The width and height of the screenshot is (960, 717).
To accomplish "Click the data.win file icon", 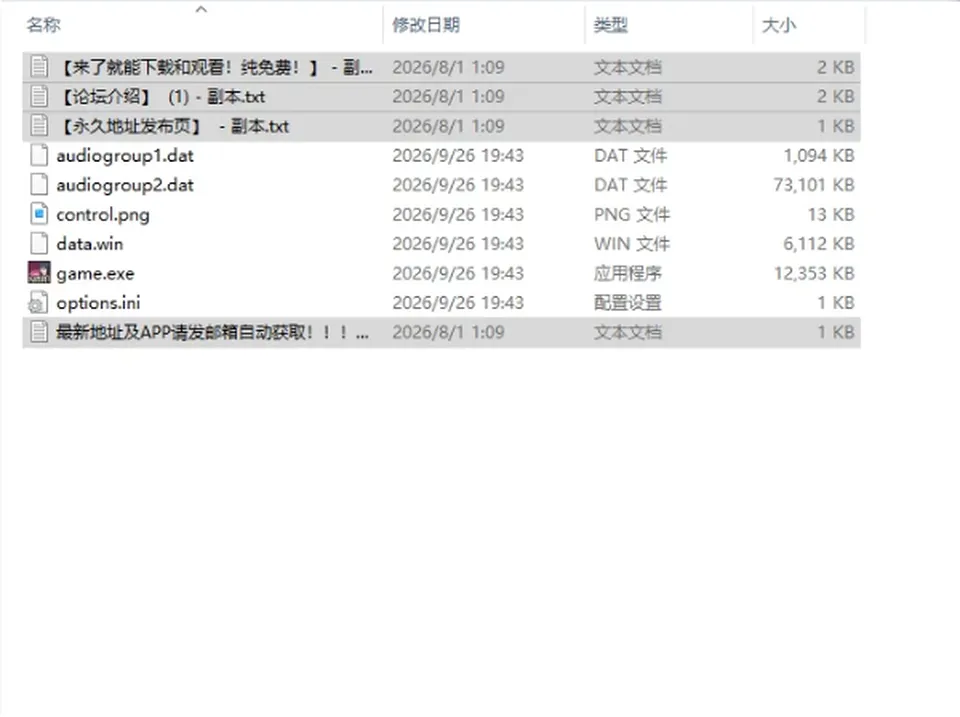I will pos(39,244).
